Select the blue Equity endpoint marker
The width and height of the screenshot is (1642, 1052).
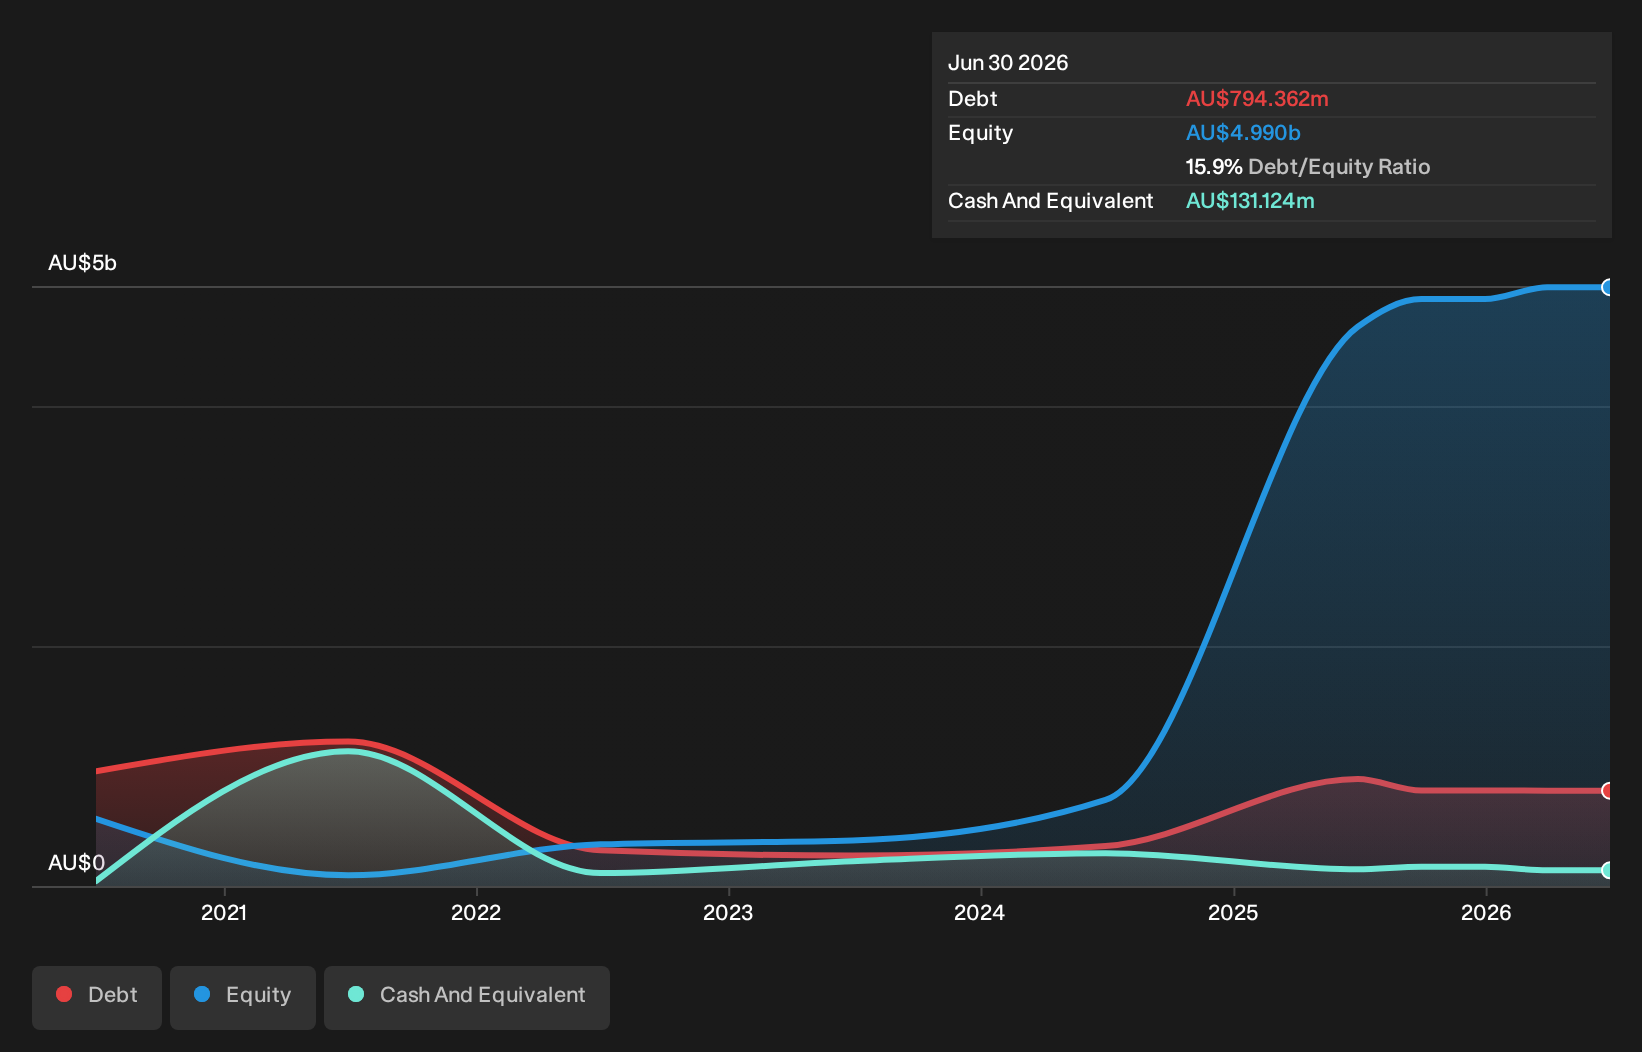click(x=1608, y=287)
